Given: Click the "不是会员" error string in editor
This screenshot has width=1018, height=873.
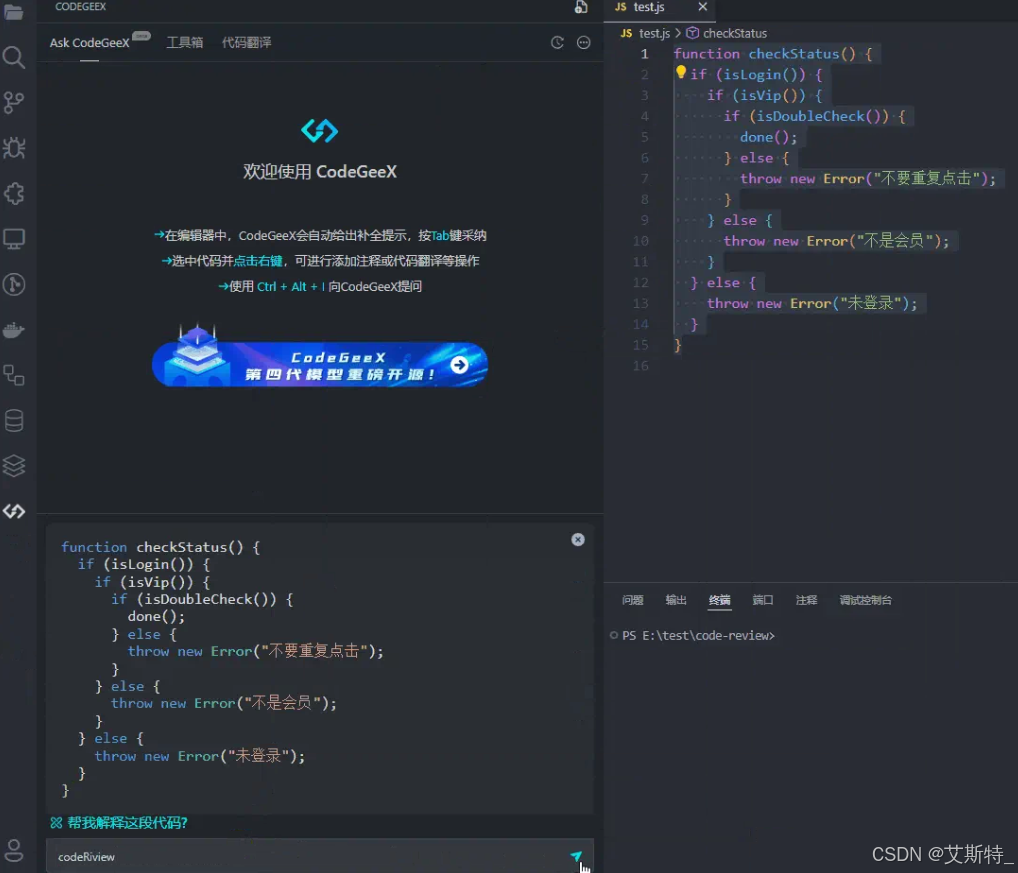Looking at the screenshot, I should (895, 241).
